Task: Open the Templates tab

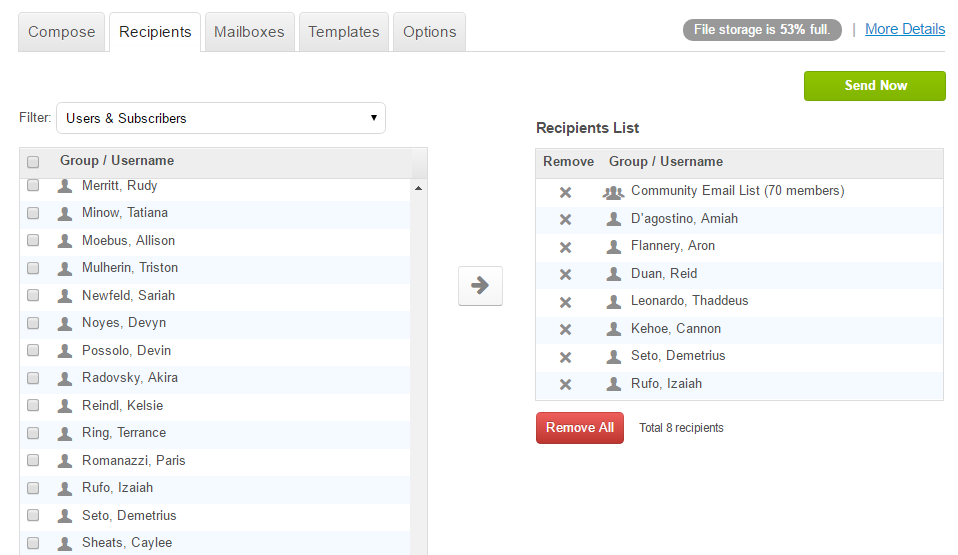Action: pos(344,32)
